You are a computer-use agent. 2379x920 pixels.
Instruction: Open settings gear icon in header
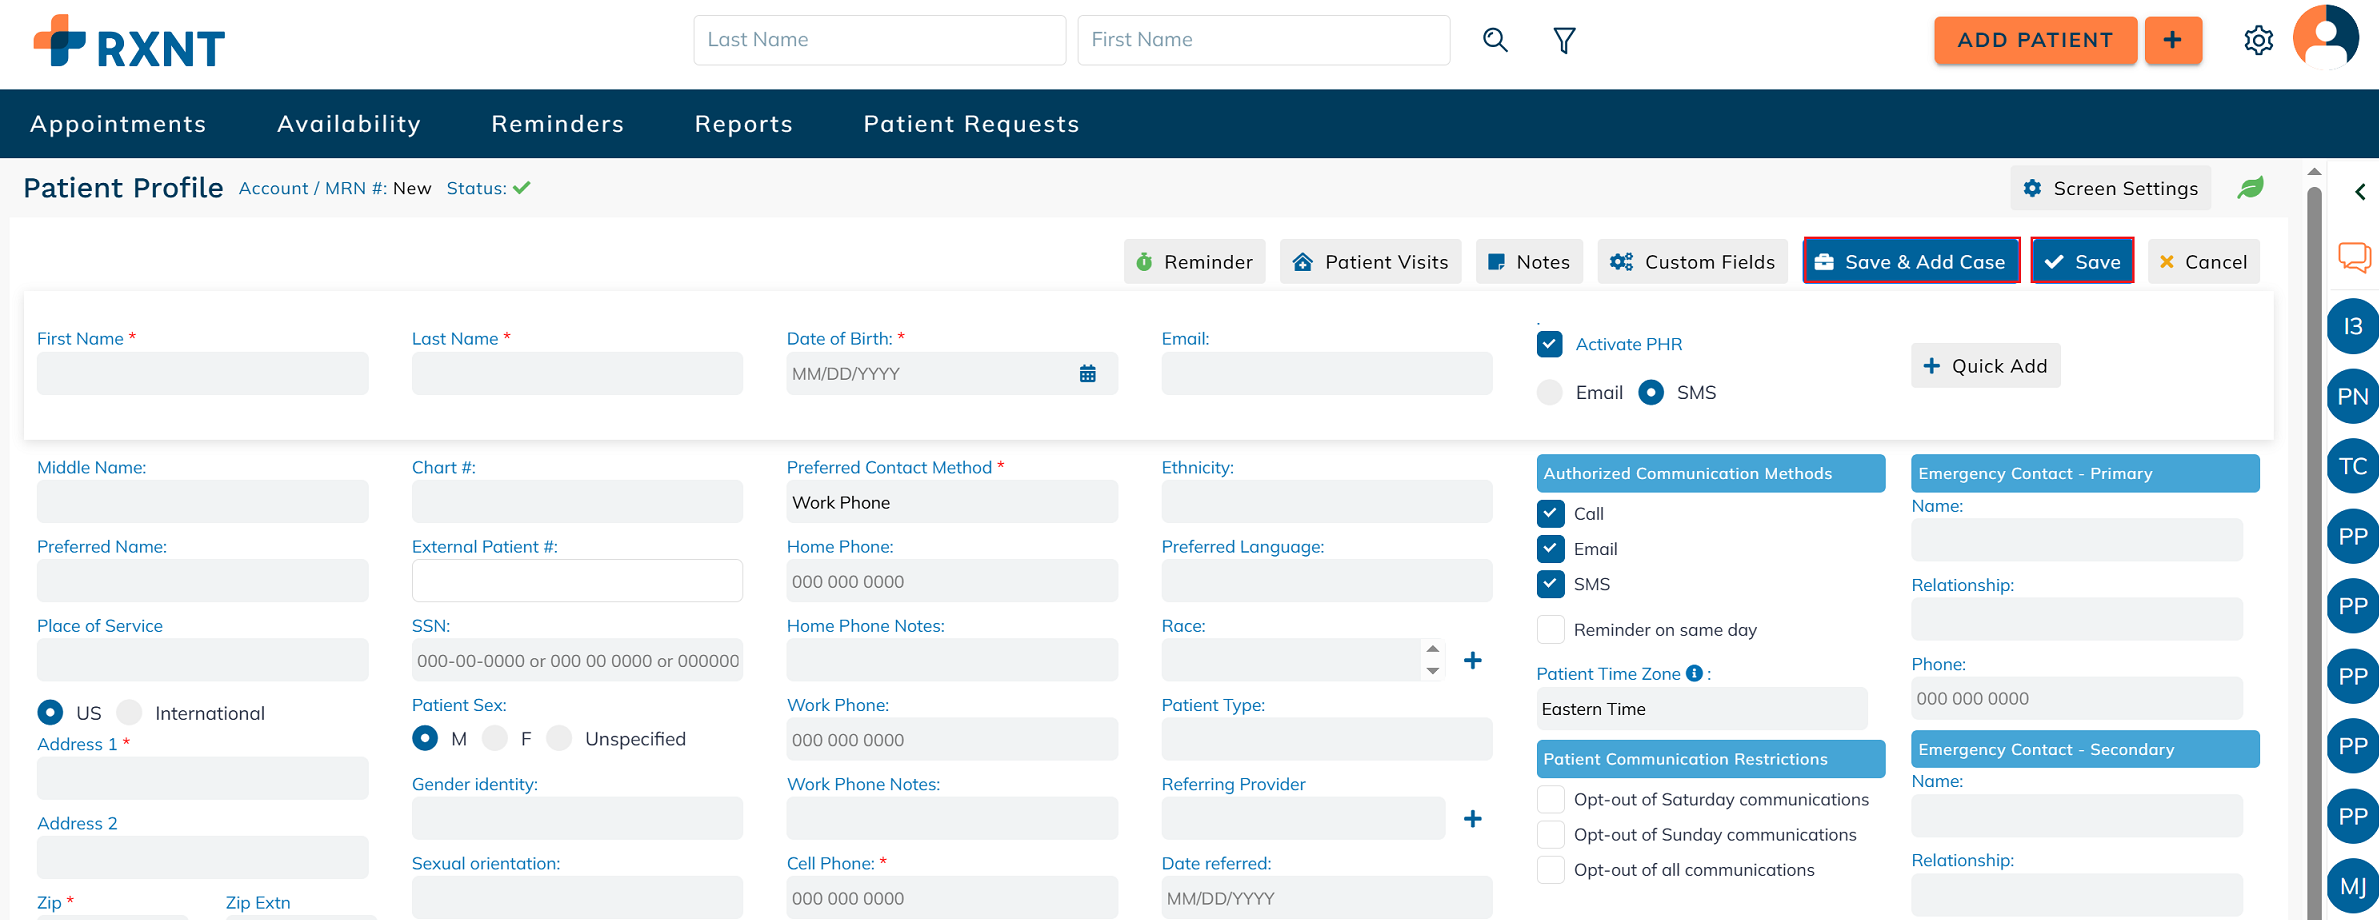2258,40
